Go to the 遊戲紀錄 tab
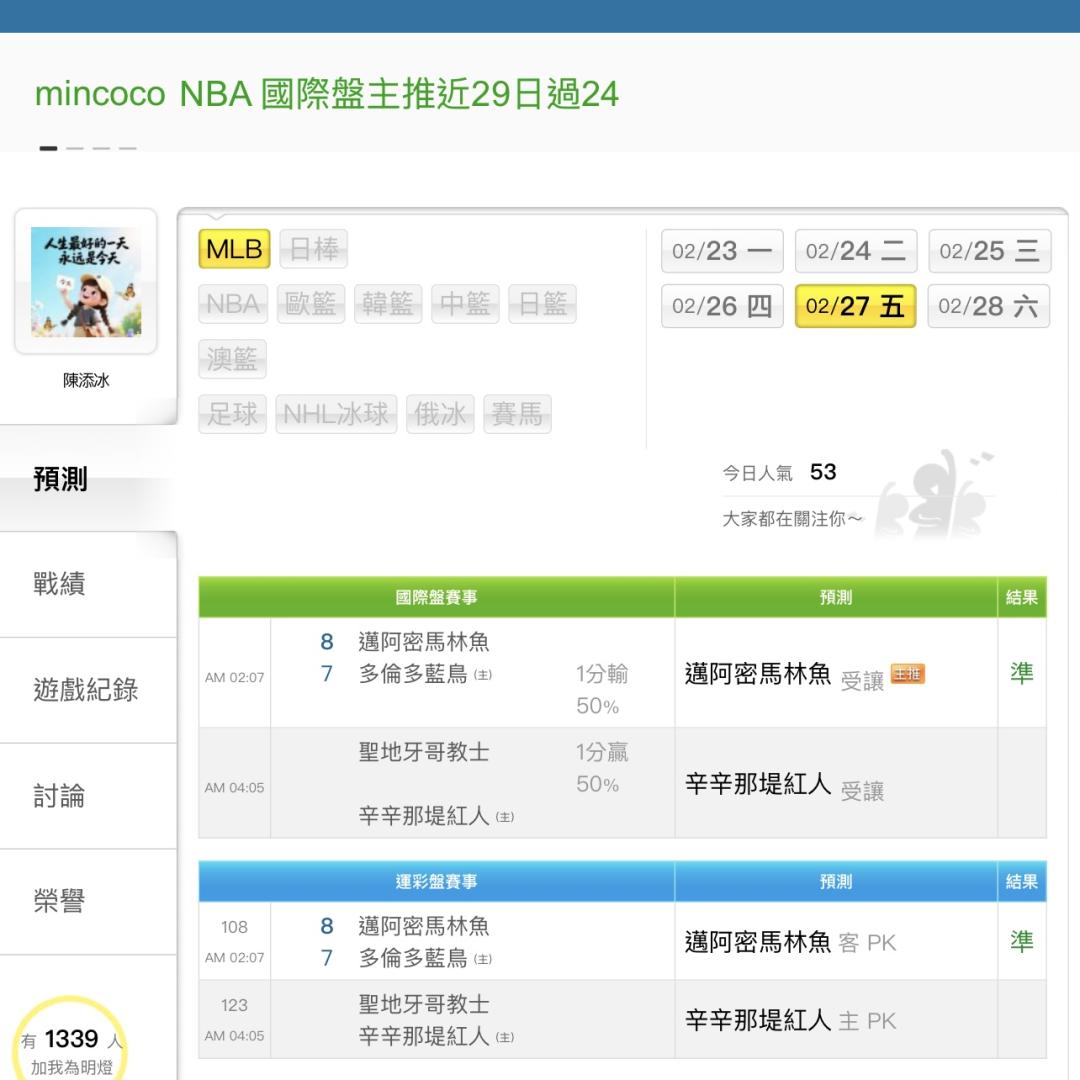The image size is (1080, 1080). (86, 690)
